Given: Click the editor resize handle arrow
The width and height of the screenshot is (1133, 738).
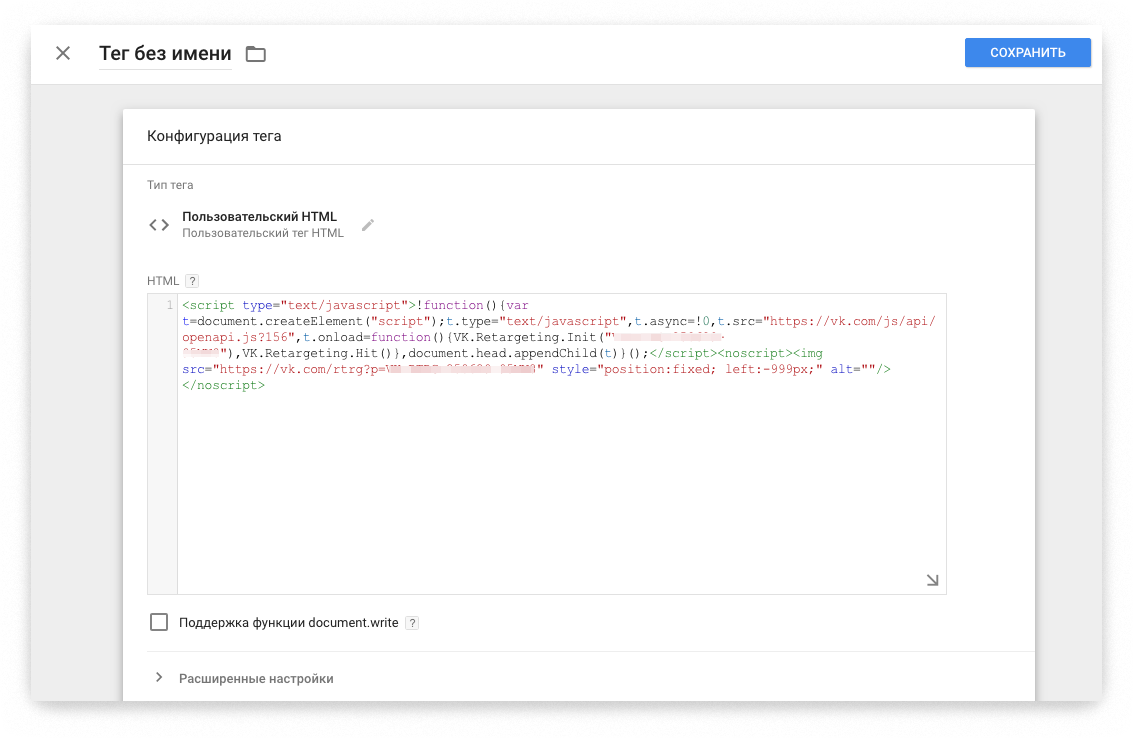Looking at the screenshot, I should (x=932, y=580).
